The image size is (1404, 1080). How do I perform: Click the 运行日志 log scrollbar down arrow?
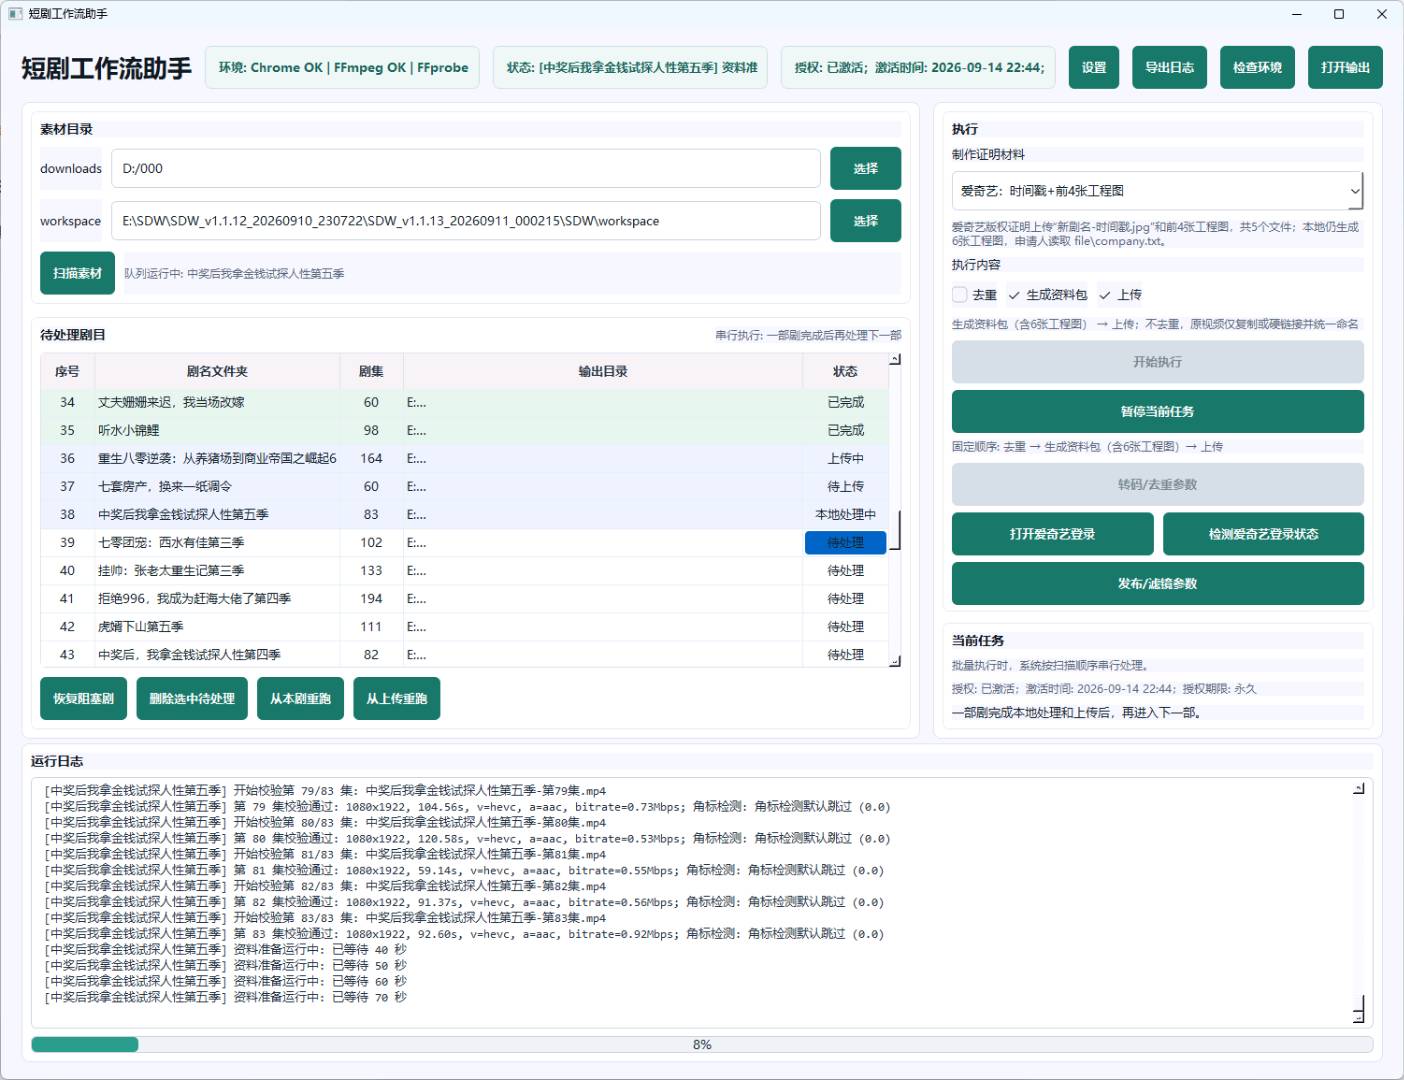point(1359,1016)
